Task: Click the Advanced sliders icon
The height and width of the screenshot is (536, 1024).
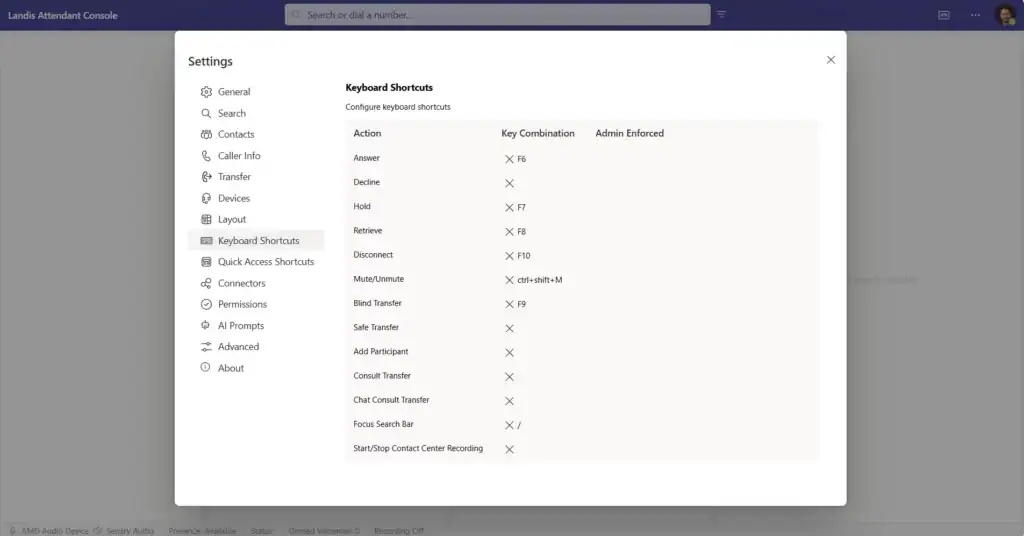Action: (x=206, y=347)
